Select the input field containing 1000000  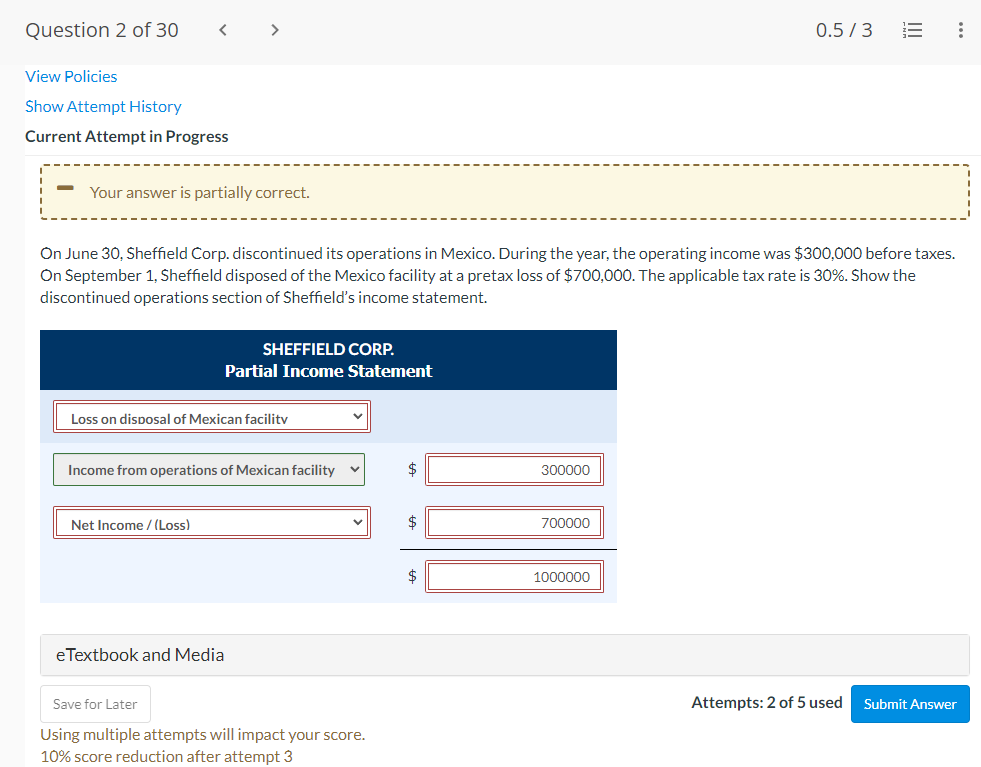[514, 576]
